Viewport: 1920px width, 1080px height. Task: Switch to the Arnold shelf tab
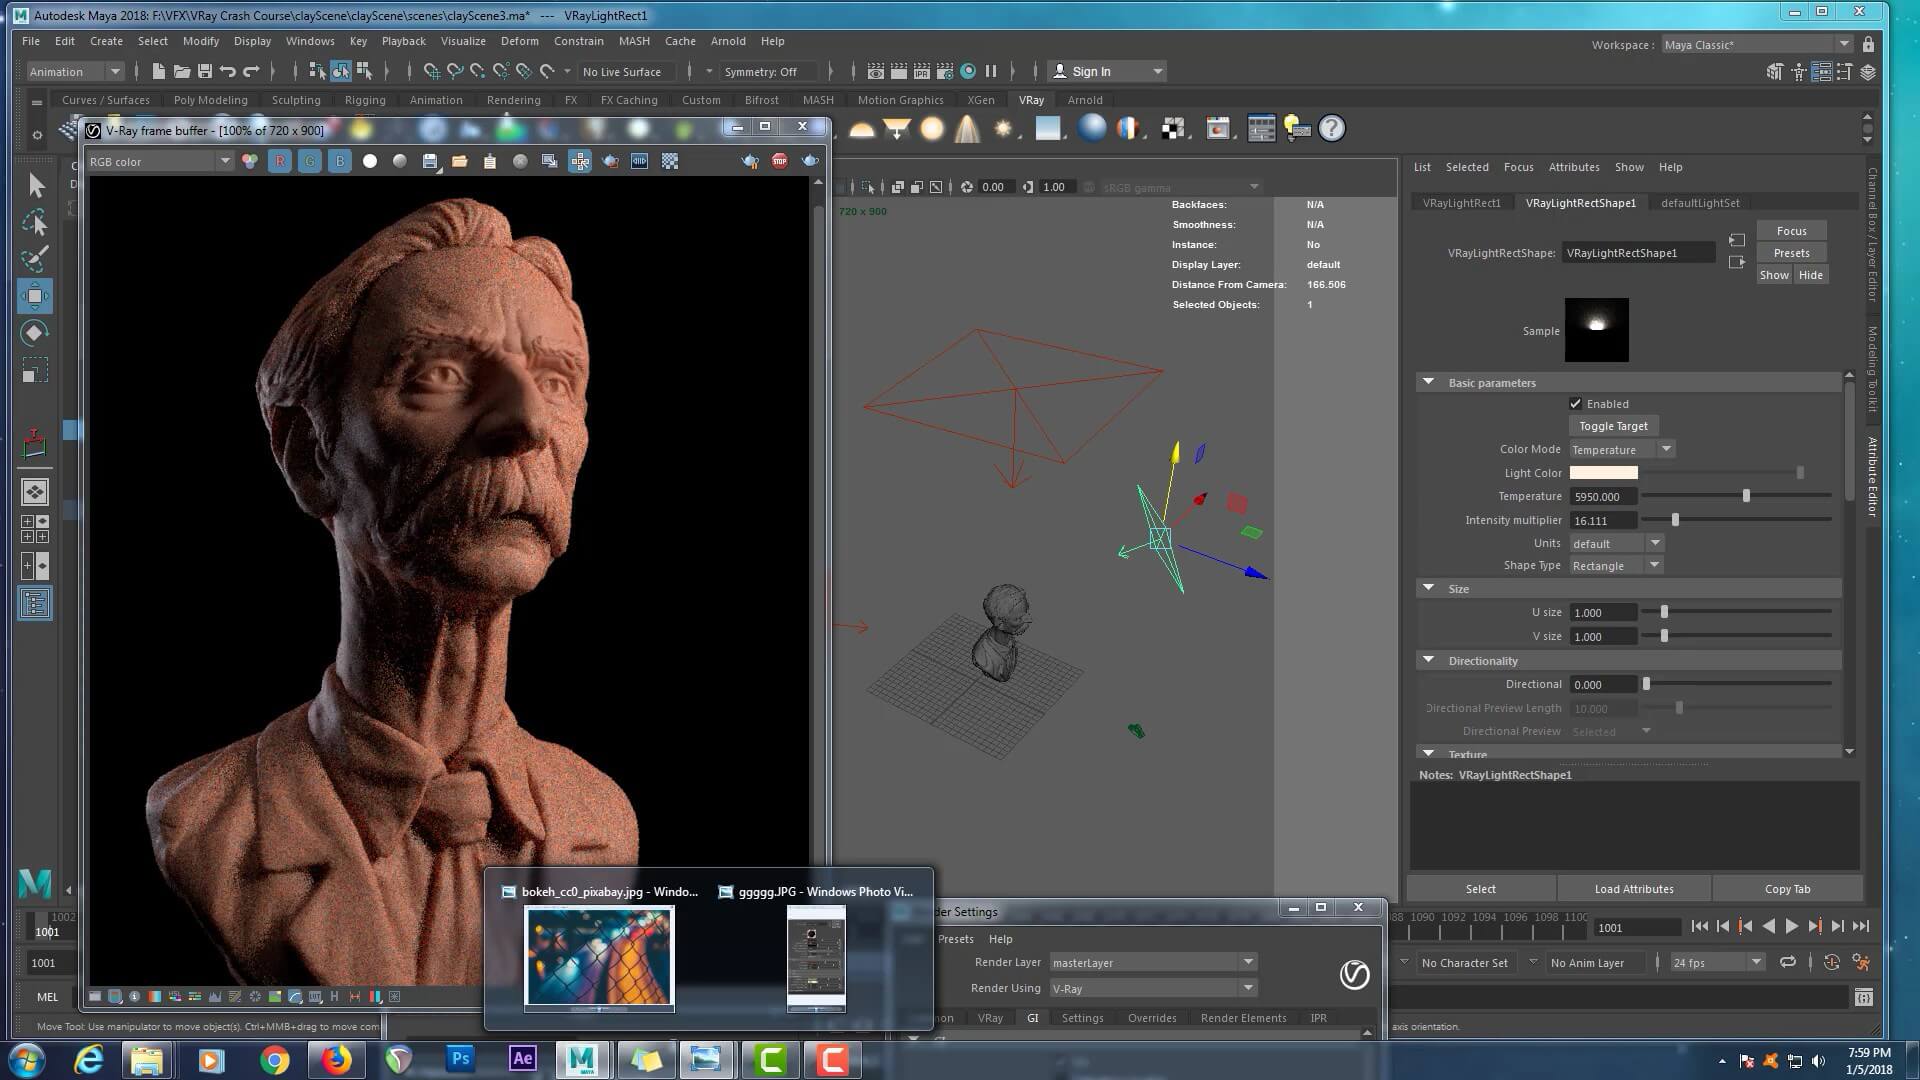pos(1084,100)
